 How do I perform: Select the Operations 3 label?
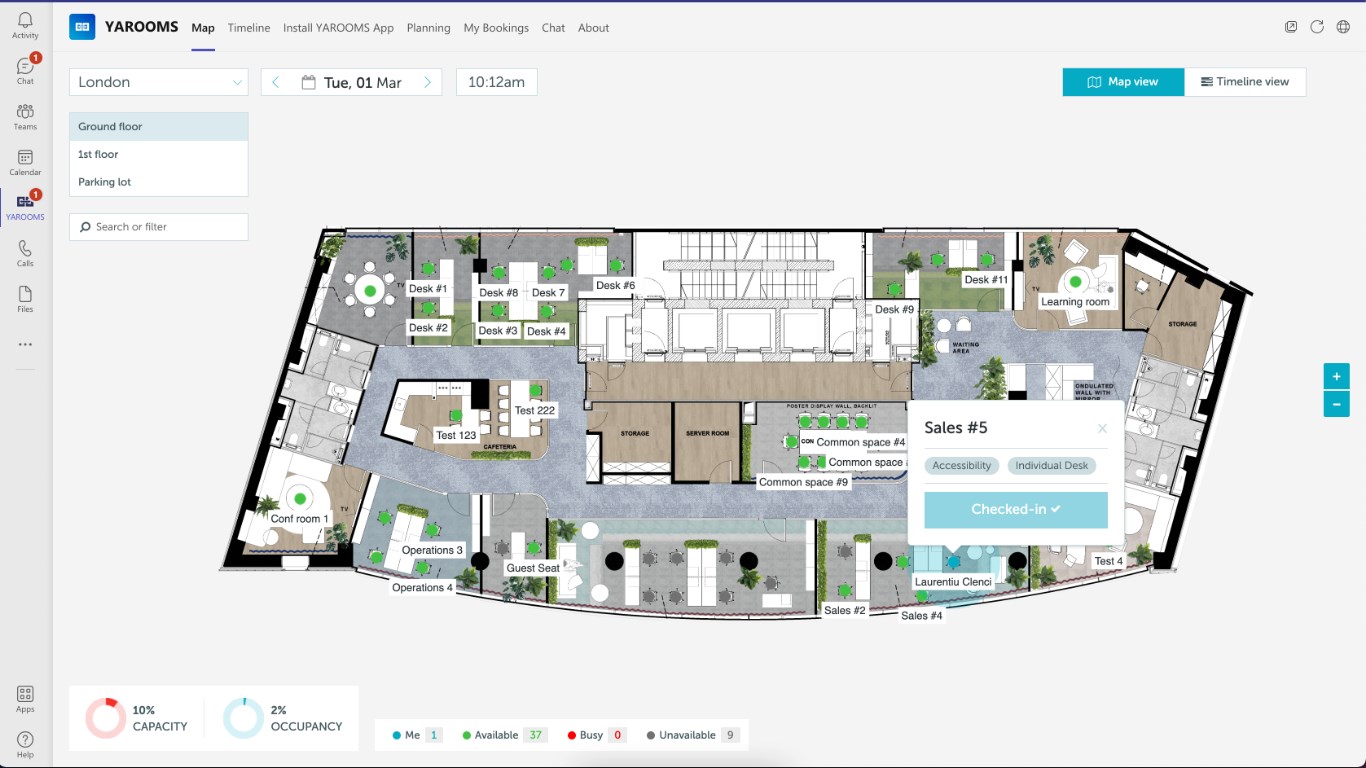tap(432, 550)
